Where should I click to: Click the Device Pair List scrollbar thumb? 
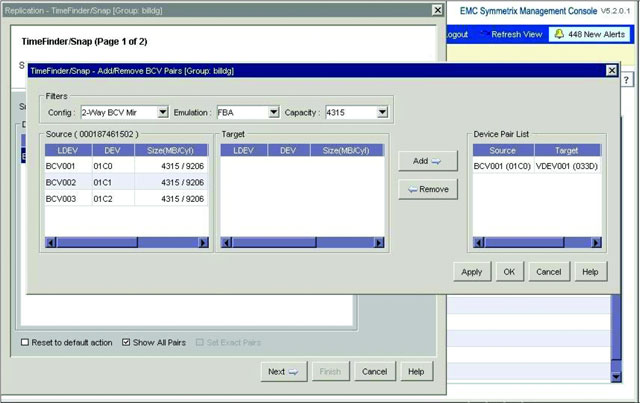[x=524, y=243]
